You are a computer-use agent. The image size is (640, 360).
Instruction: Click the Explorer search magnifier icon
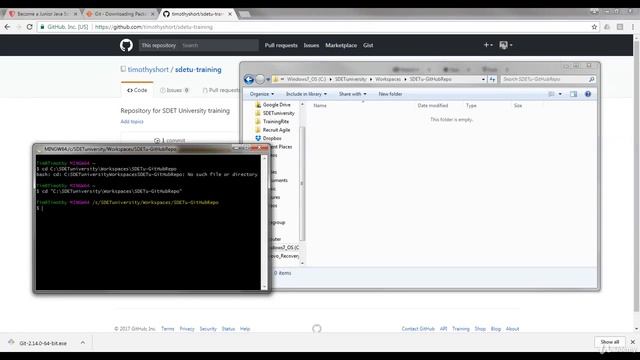(591, 79)
